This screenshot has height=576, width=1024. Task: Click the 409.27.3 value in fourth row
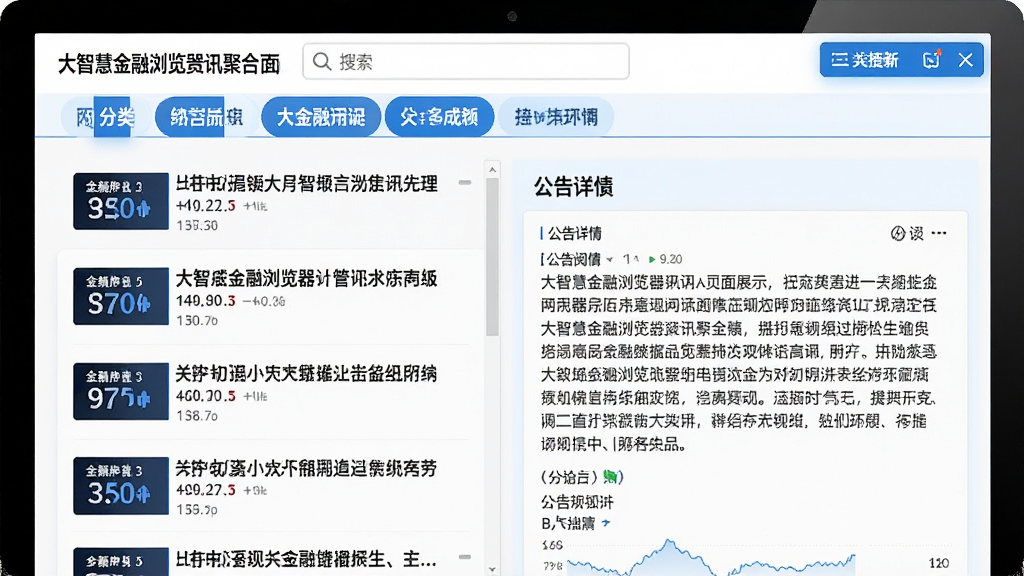tap(206, 490)
